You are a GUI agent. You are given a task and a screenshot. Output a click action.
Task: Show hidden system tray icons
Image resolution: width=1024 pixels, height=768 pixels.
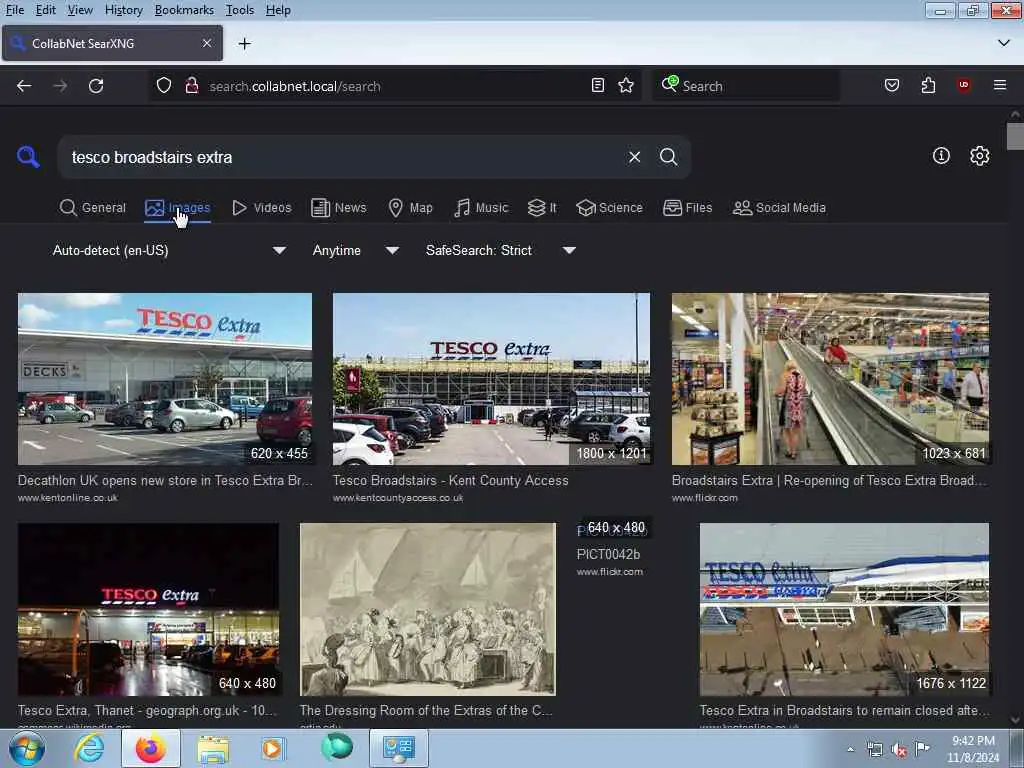tap(850, 749)
